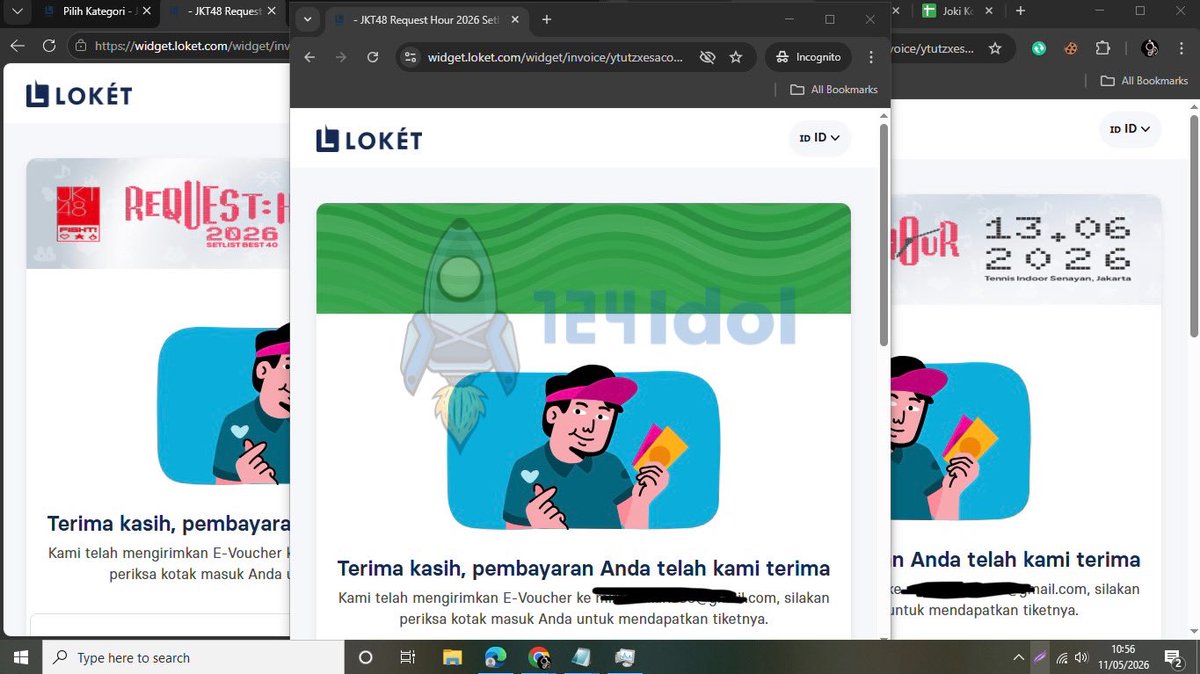Open All Bookmarks in the background window
Screen dimensions: 1200x674
(1144, 80)
